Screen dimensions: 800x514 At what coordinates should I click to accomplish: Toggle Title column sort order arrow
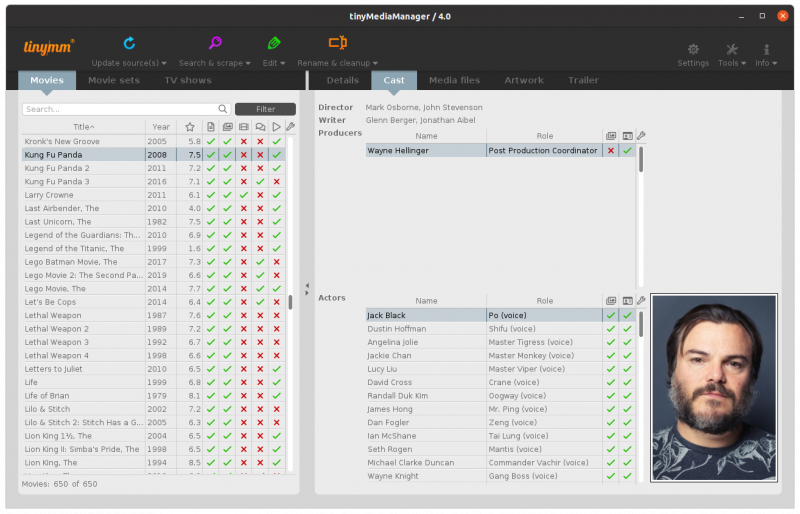[x=92, y=127]
